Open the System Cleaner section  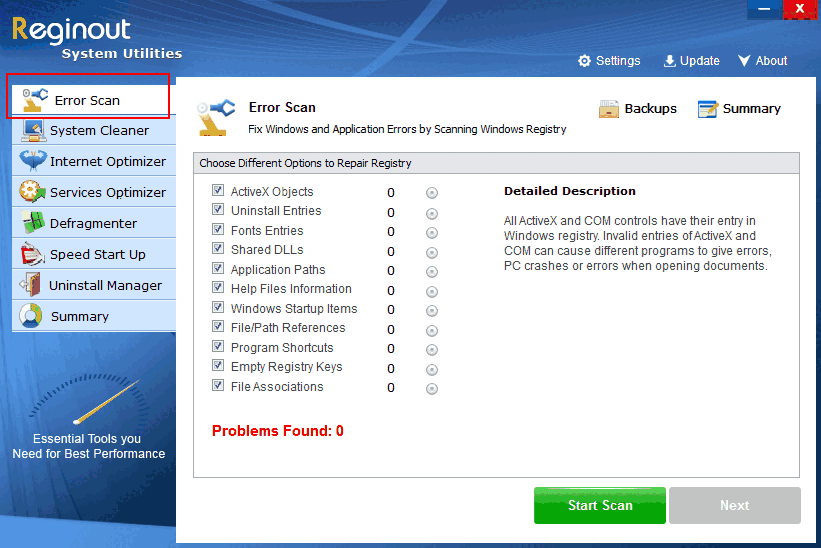(x=94, y=130)
